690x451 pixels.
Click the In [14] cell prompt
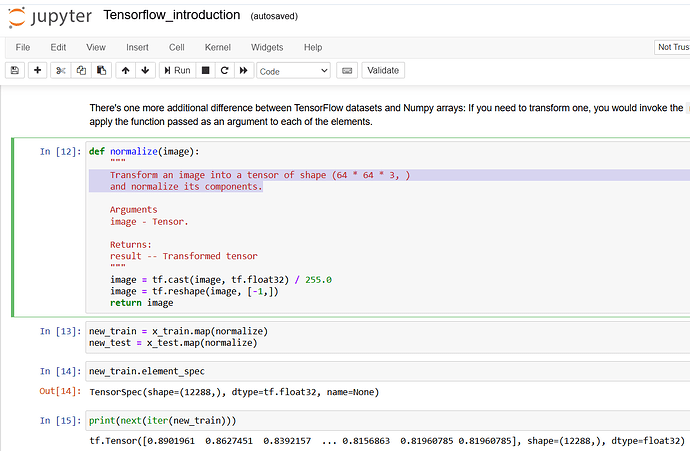(60, 371)
